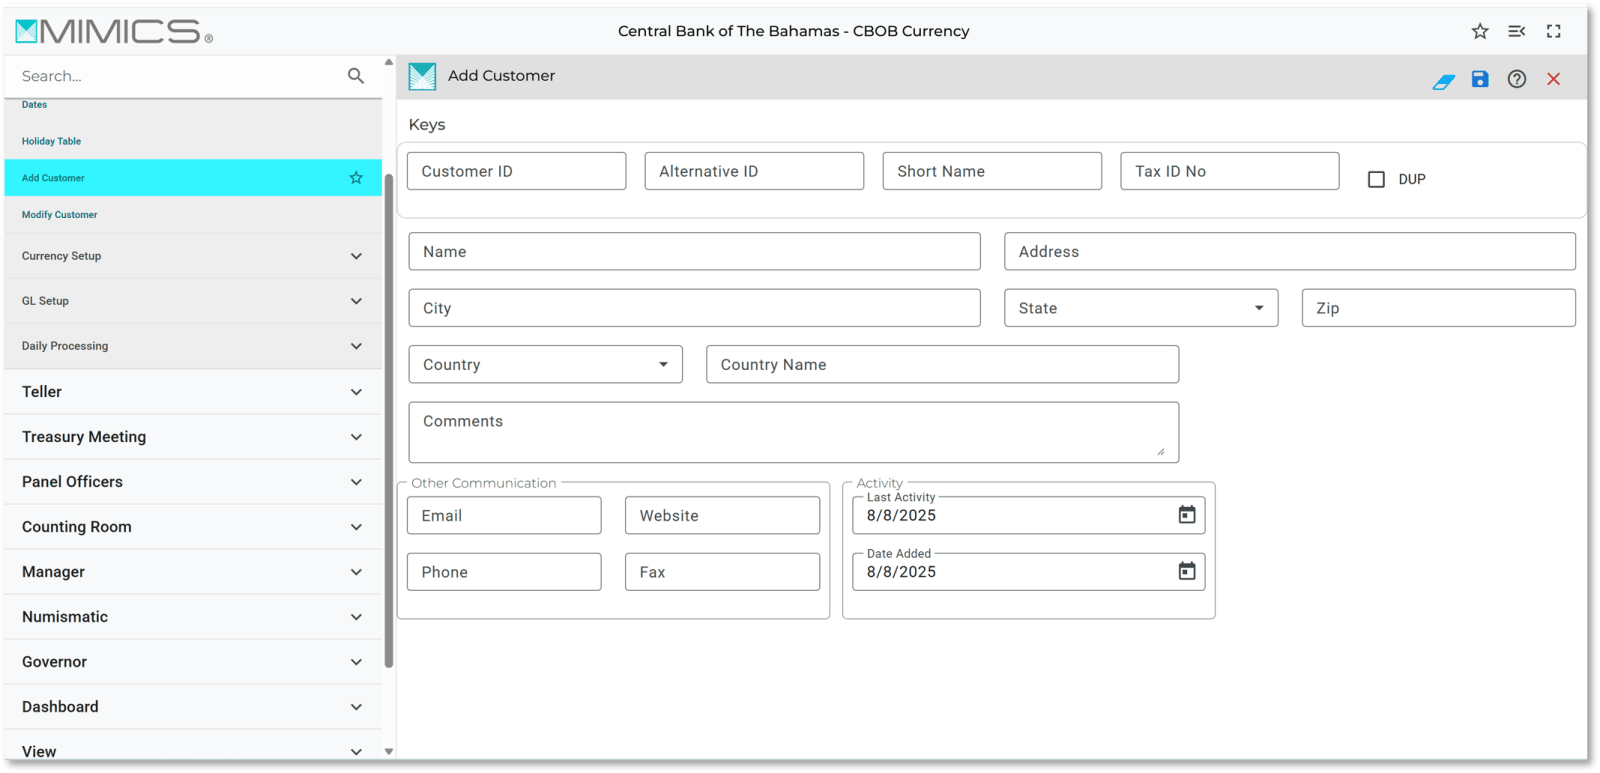The height and width of the screenshot is (773, 1600).
Task: Open help via the question mark icon
Action: click(1517, 79)
